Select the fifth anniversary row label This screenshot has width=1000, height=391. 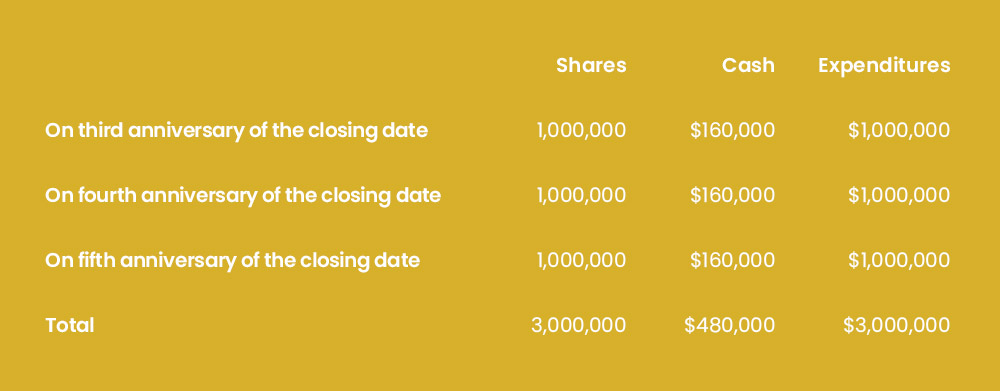point(233,260)
